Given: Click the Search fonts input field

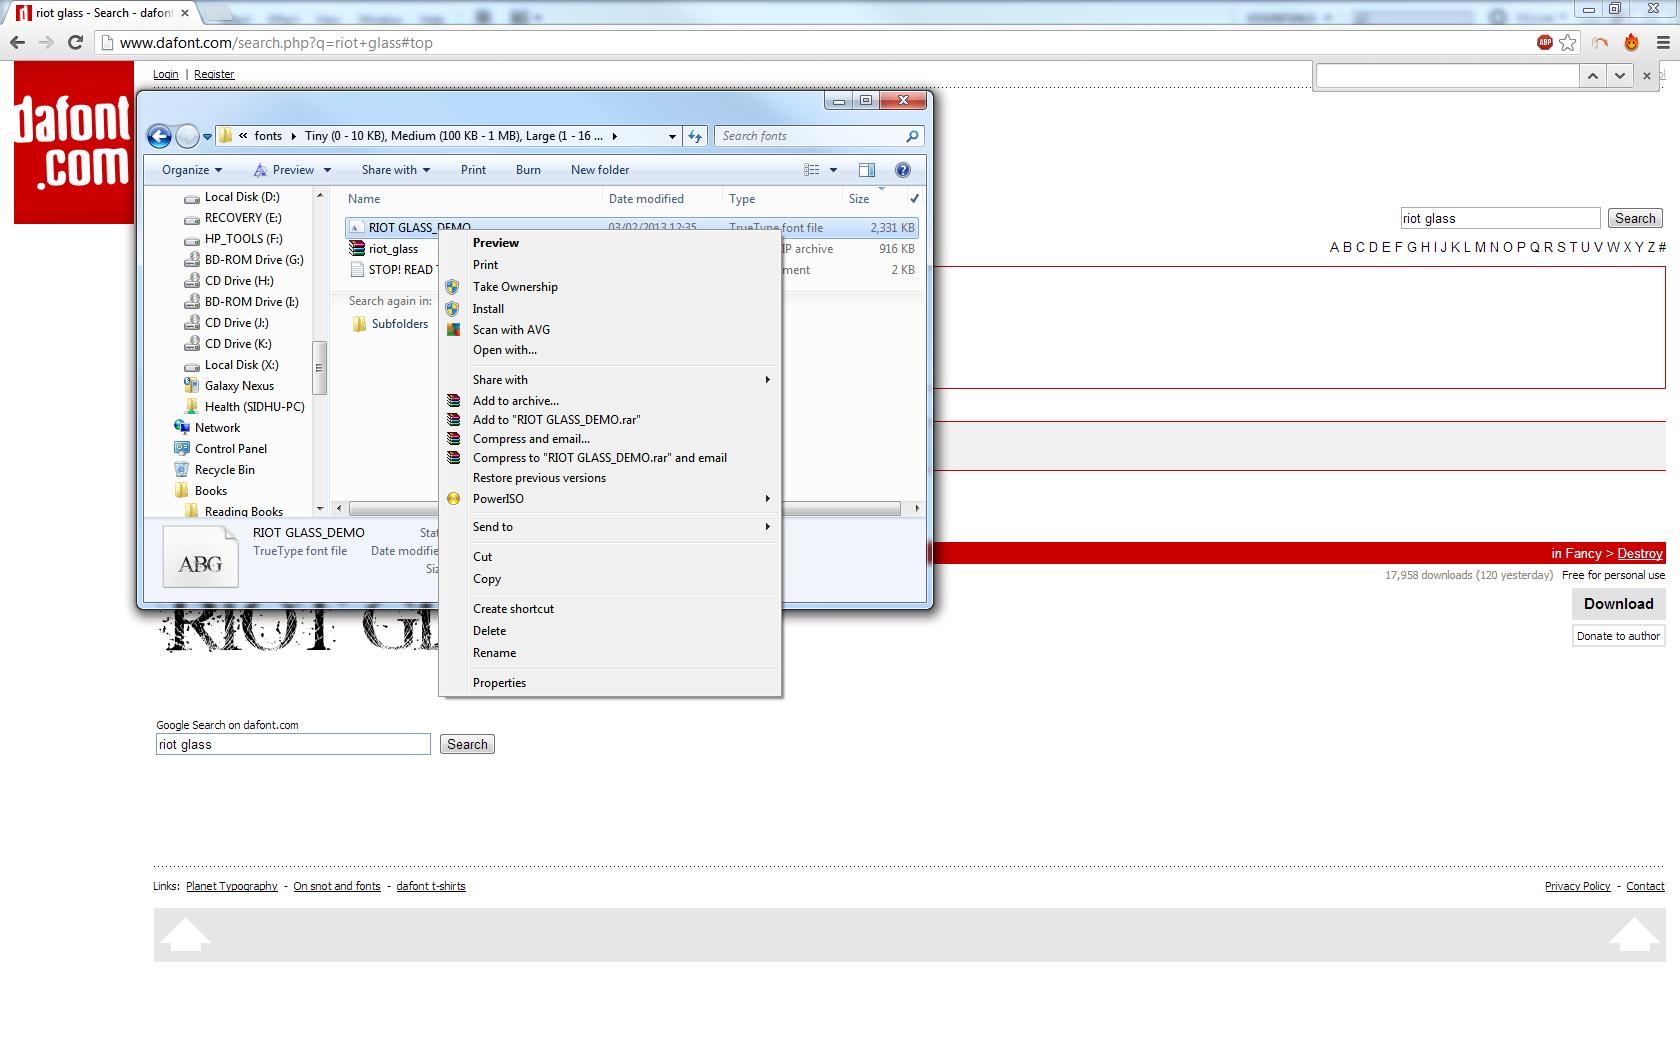Looking at the screenshot, I should (x=819, y=136).
